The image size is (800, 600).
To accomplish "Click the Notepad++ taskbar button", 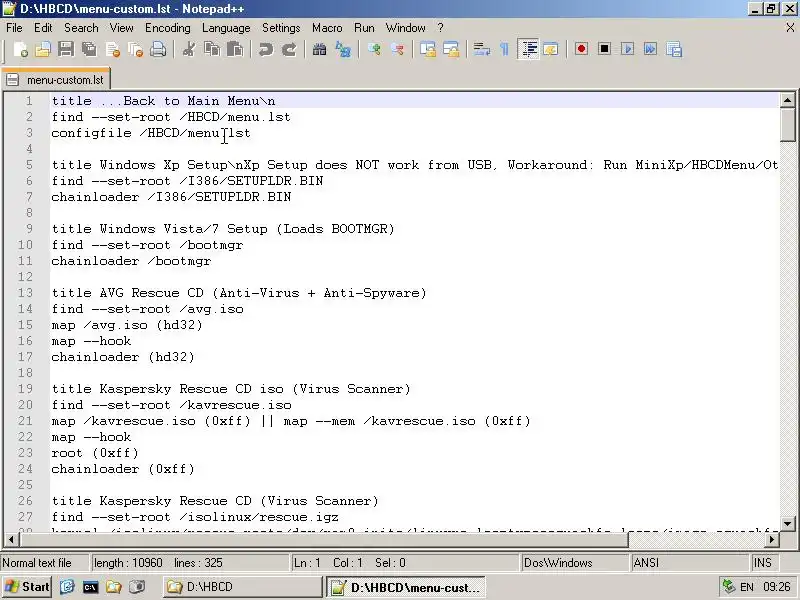I will click(406, 587).
